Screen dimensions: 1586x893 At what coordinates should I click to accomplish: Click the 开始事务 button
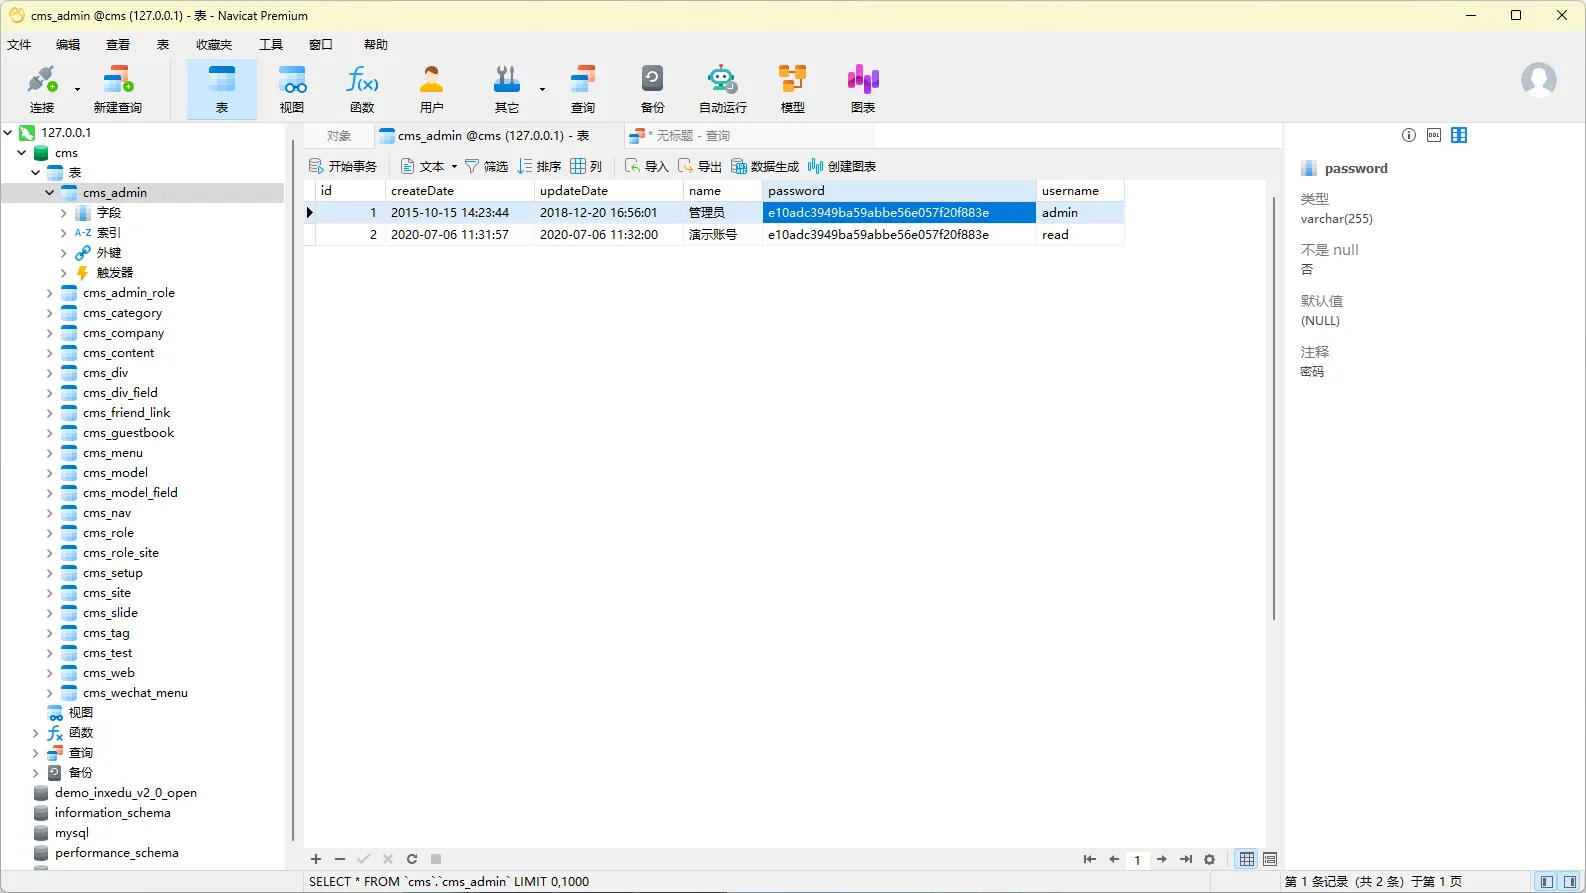[343, 167]
